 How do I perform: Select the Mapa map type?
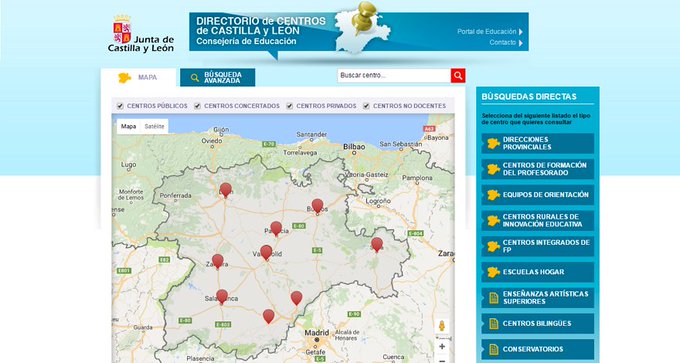coord(128,127)
